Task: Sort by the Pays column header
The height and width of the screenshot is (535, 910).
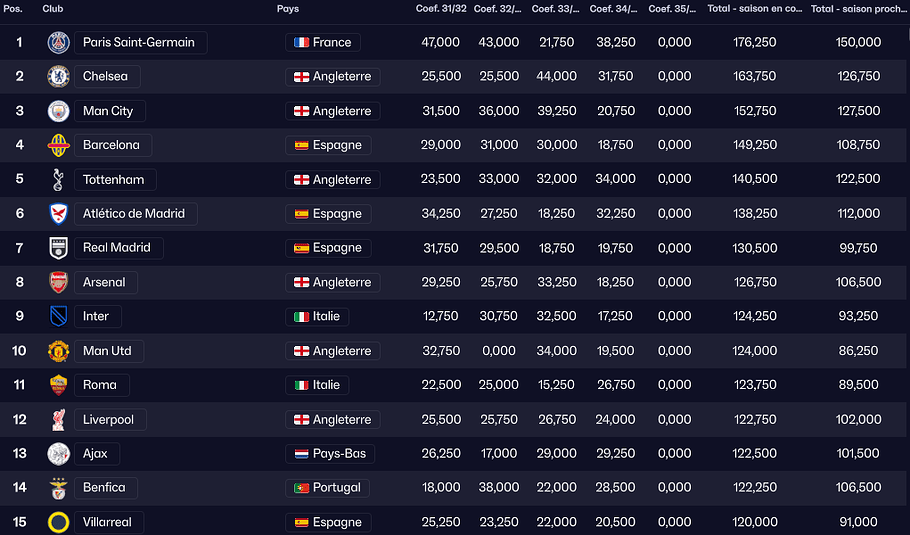Action: 287,9
